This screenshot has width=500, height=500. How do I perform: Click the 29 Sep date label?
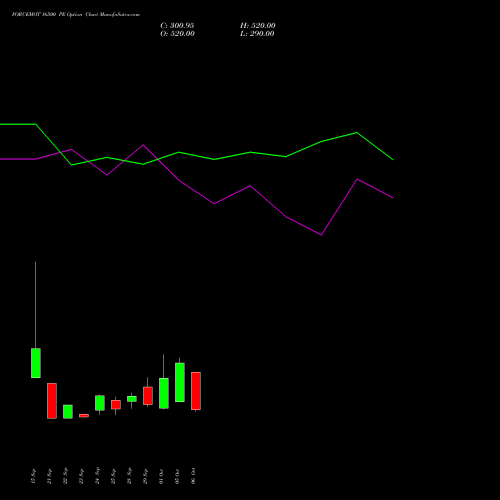(x=145, y=476)
